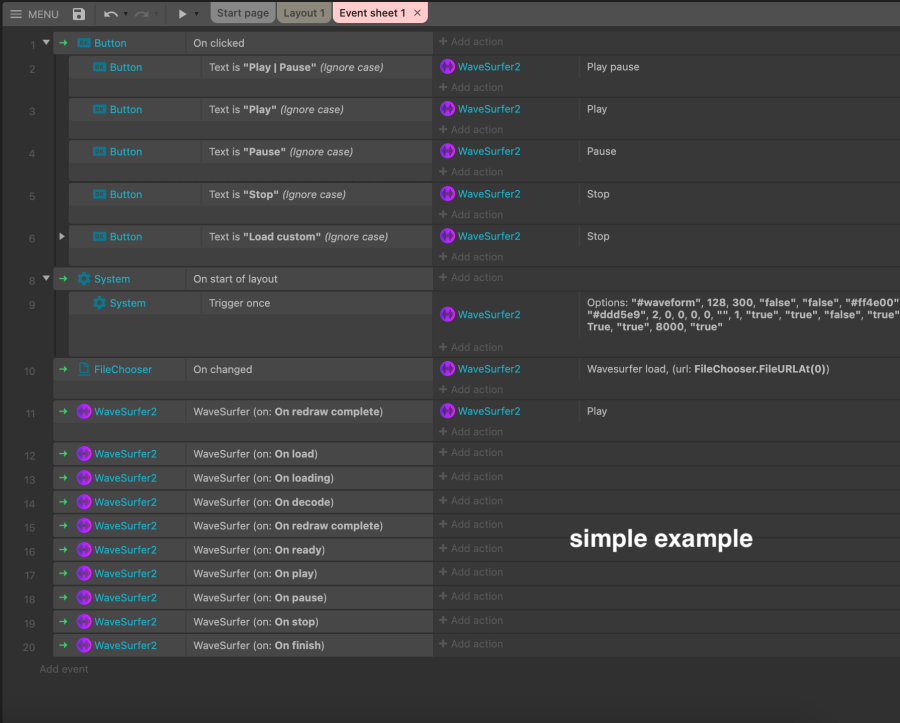Screen dimensions: 900x723
Task: Click System gear icon in Trigger once row
Action: click(x=99, y=303)
